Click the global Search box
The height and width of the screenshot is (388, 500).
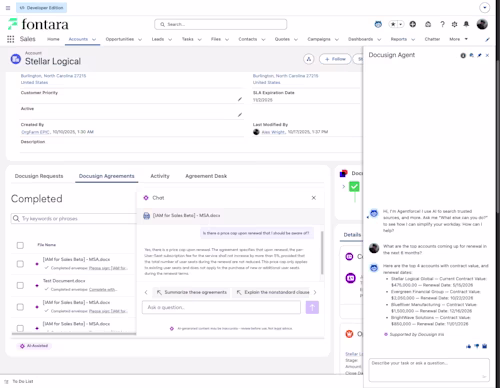220,24
